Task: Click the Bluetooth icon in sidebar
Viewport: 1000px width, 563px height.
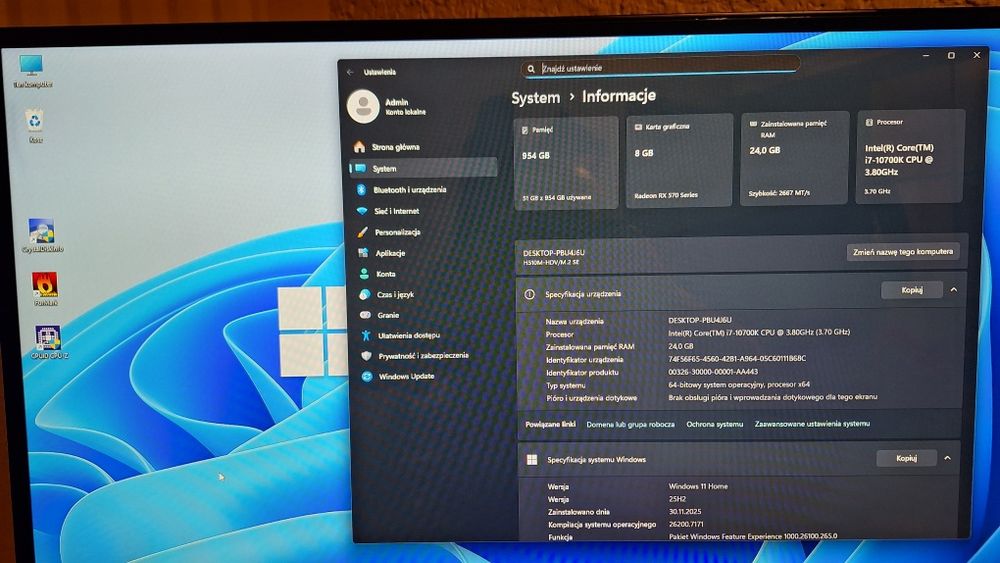Action: coord(361,189)
